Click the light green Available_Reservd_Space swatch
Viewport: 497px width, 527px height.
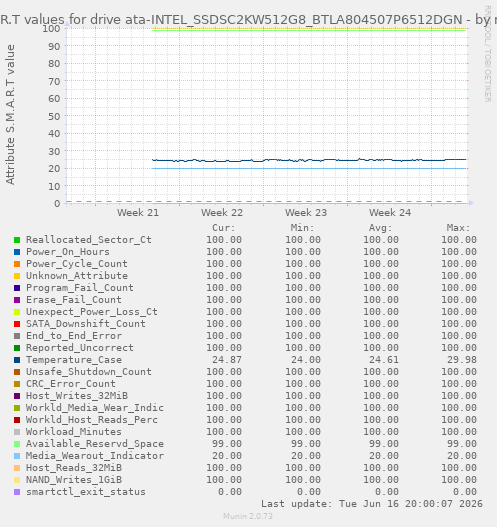click(x=17, y=444)
